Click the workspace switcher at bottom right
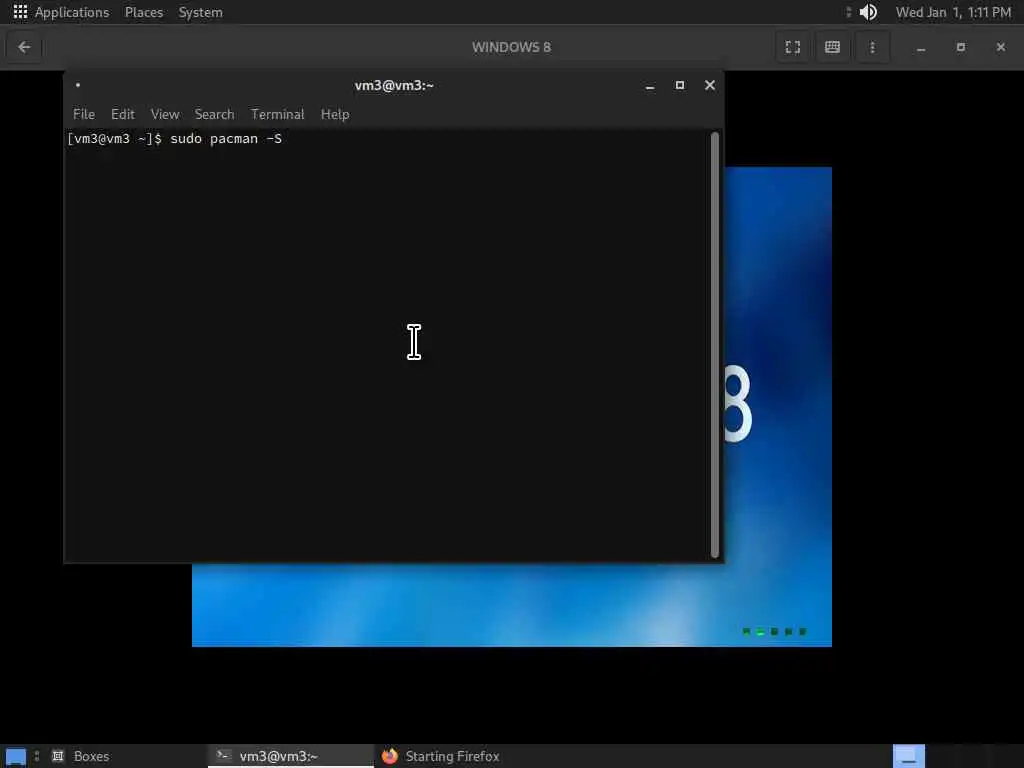 click(908, 756)
